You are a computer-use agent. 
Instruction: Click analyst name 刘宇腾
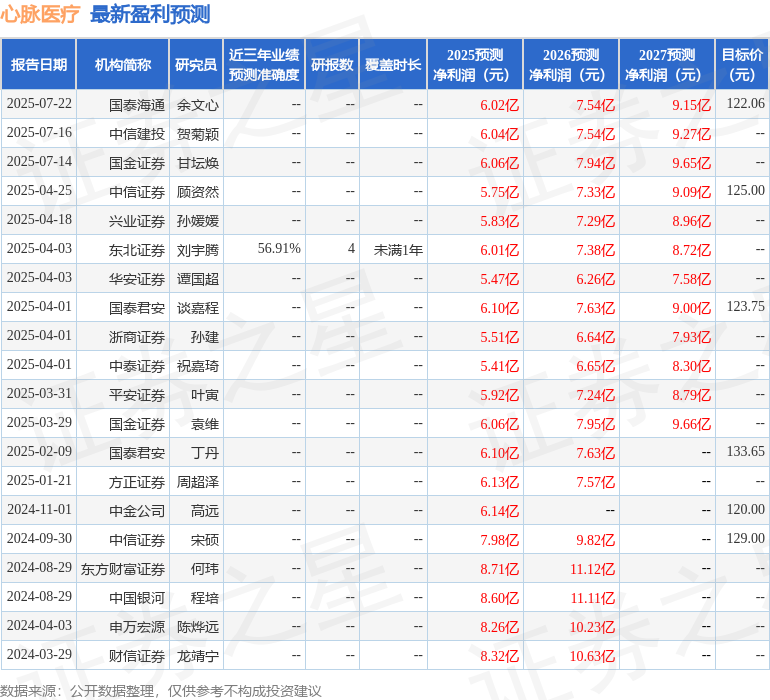198,249
